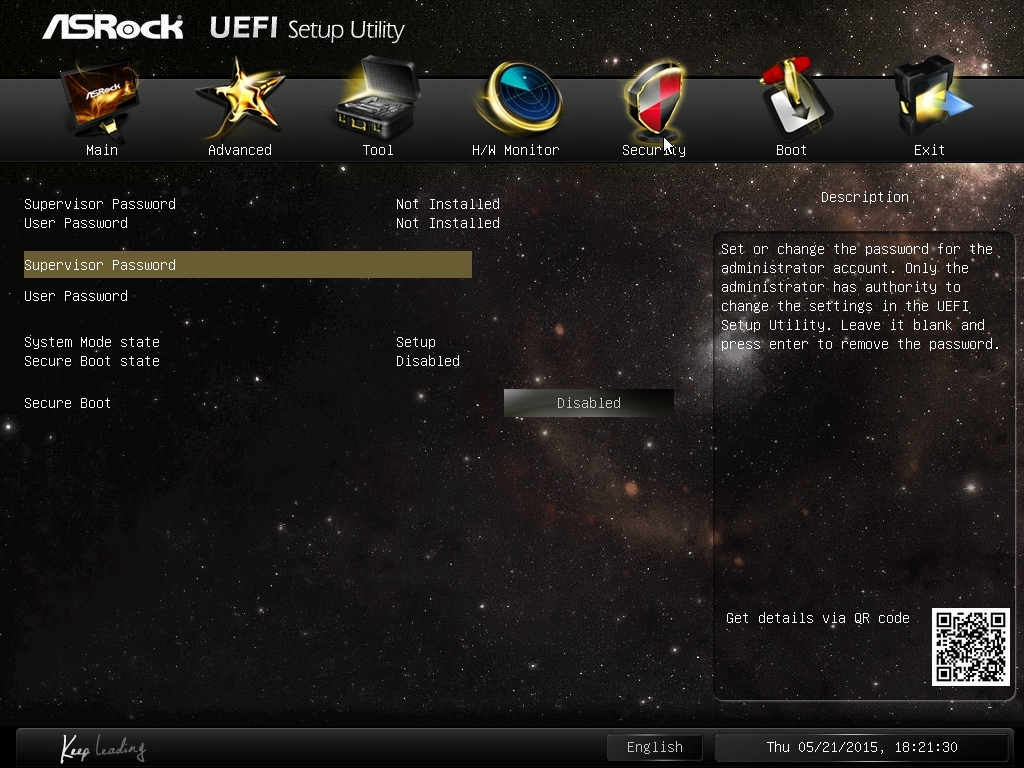Click the 'Setup' system mode value
Viewport: 1024px width, 768px height.
click(x=415, y=342)
